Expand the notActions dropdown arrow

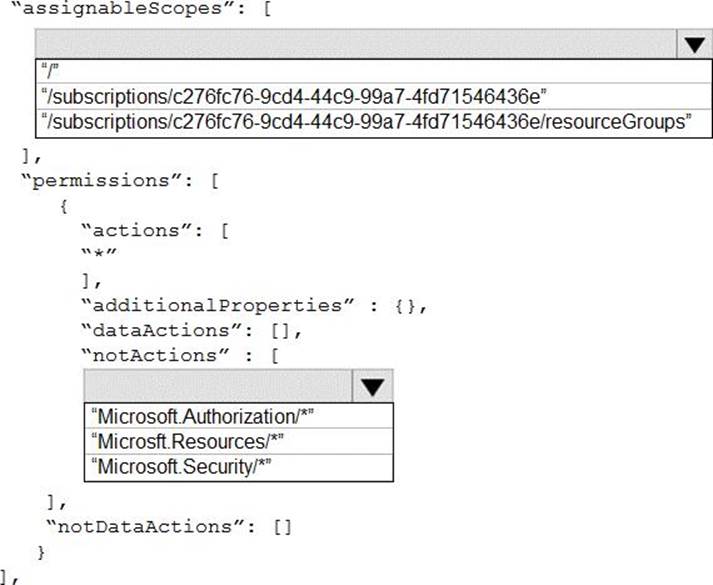(x=373, y=387)
